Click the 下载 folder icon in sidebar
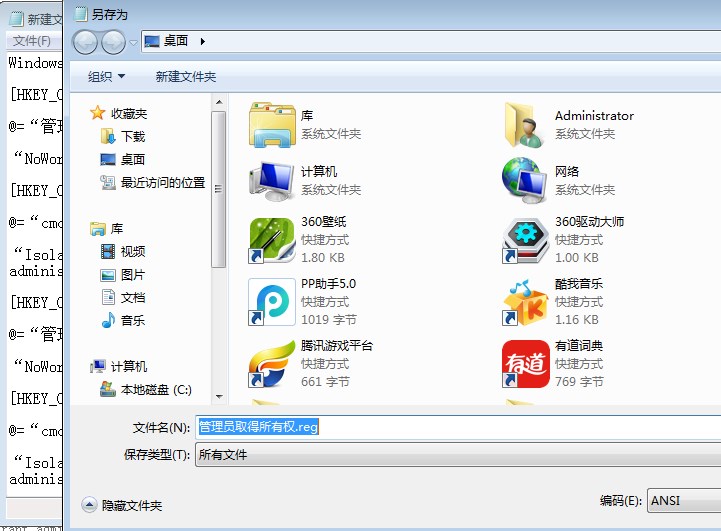Viewport: 721px width, 531px height. pyautogui.click(x=108, y=136)
